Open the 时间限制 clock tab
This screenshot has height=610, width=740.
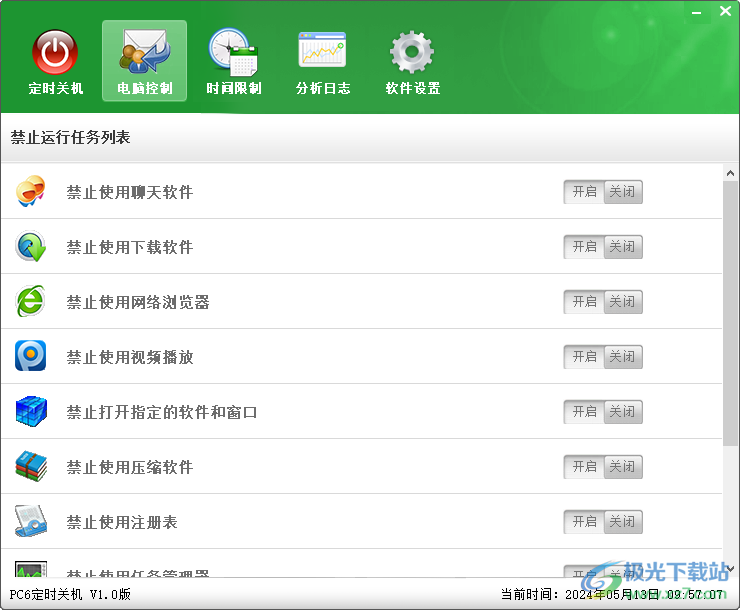pyautogui.click(x=234, y=61)
